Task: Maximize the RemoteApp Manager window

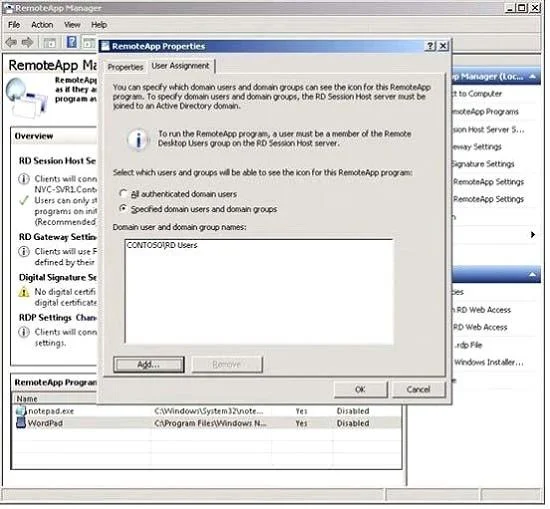Action: tap(522, 7)
